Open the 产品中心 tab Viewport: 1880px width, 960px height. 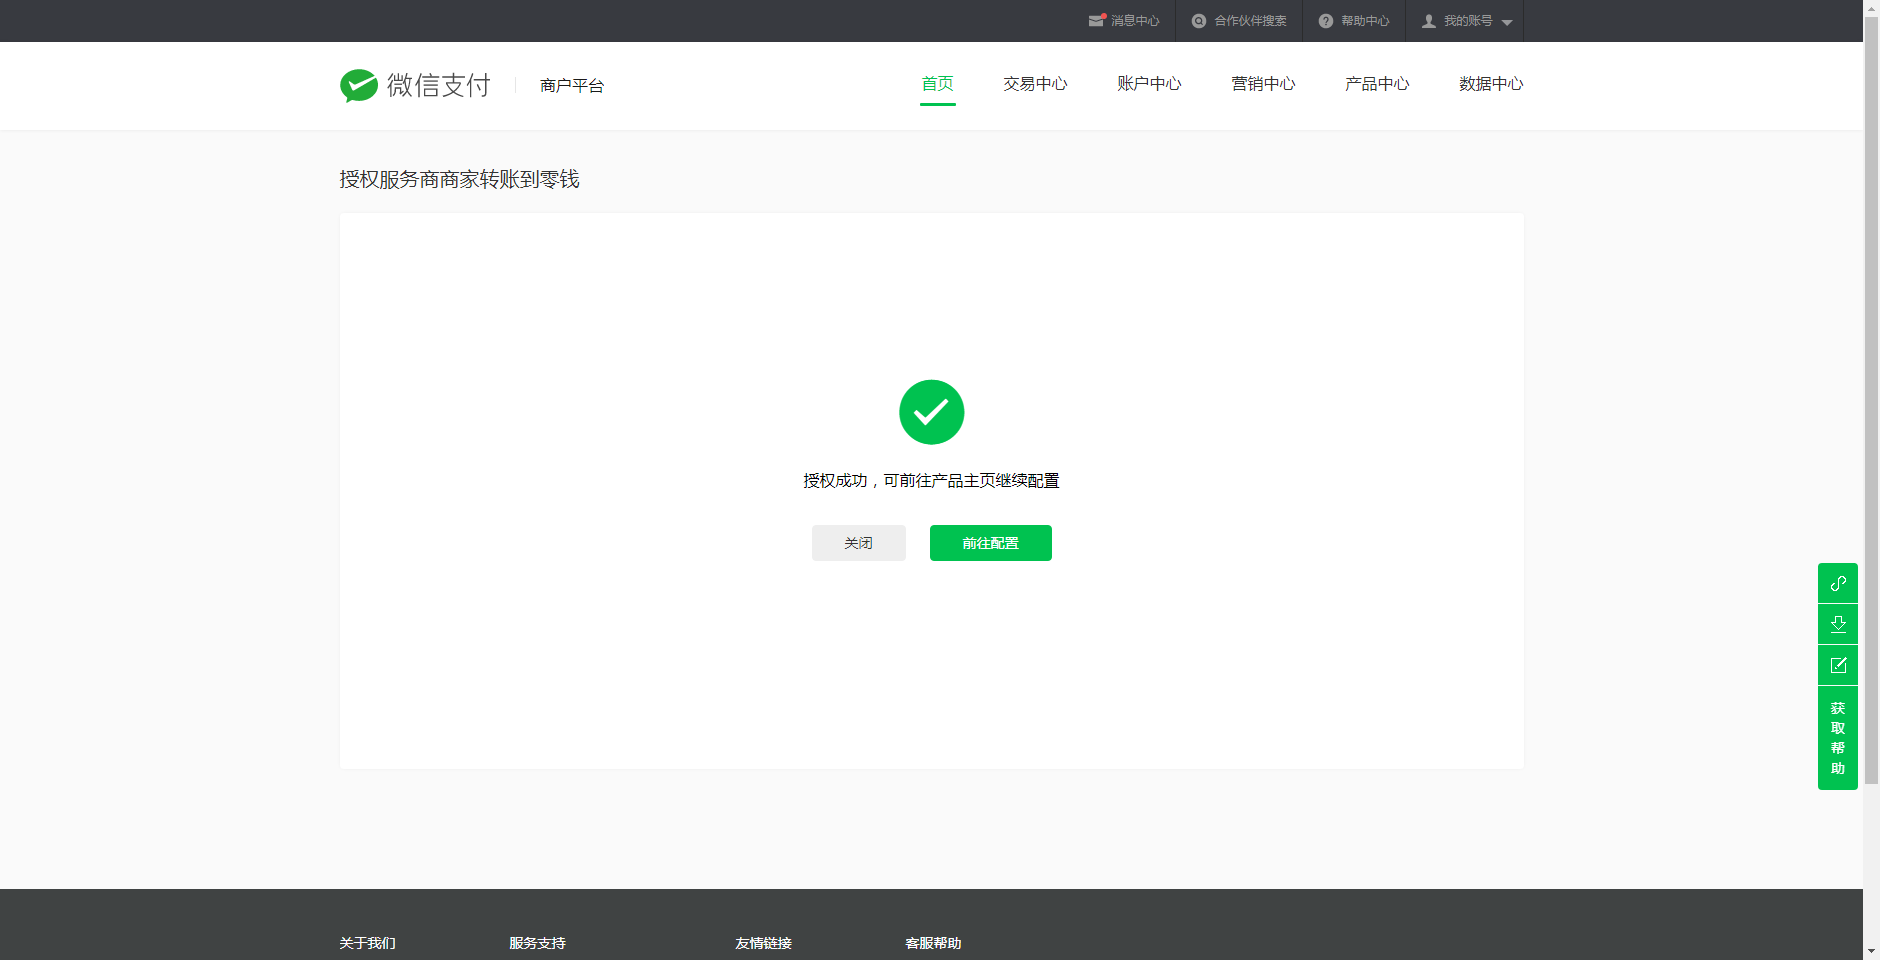tap(1377, 84)
